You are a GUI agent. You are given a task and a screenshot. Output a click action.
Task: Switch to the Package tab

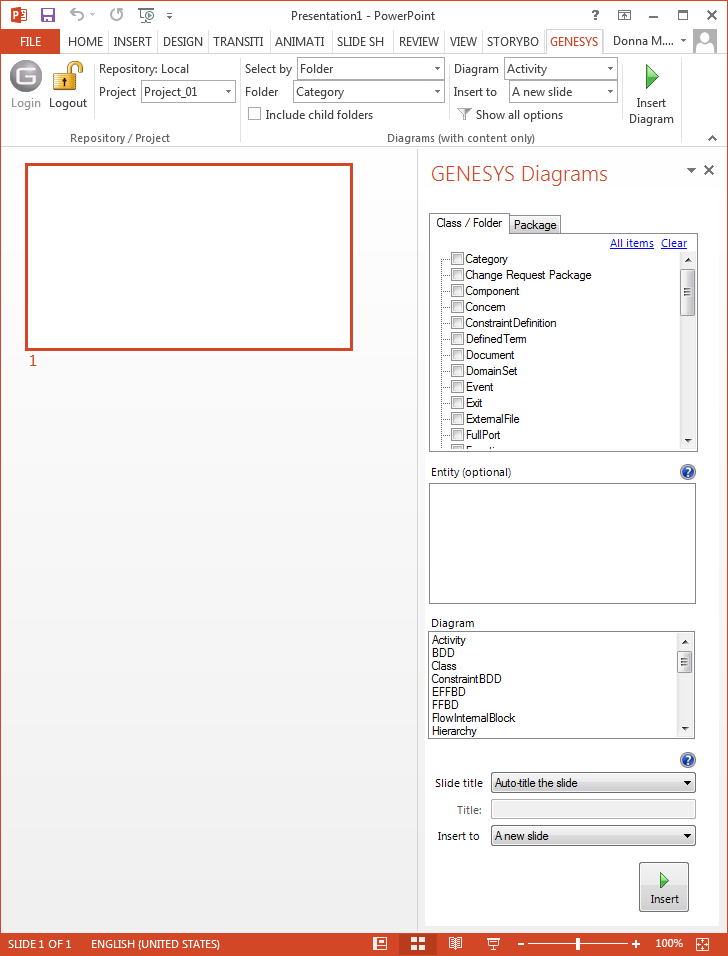coord(535,224)
